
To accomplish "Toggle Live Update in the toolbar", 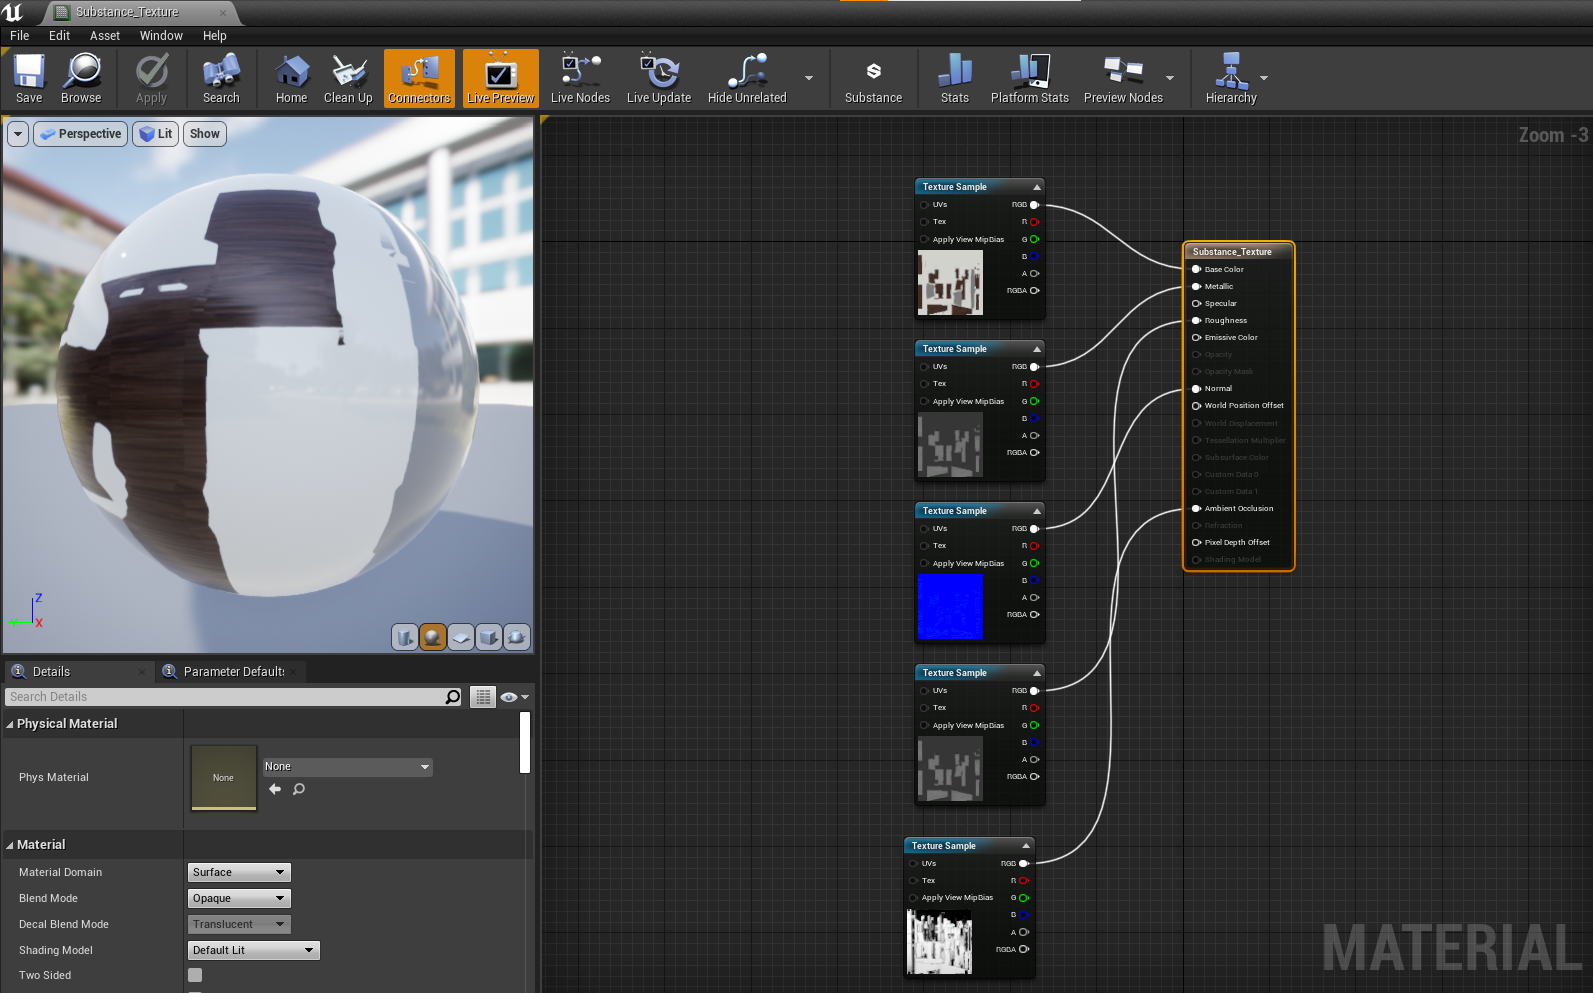I will click(659, 79).
